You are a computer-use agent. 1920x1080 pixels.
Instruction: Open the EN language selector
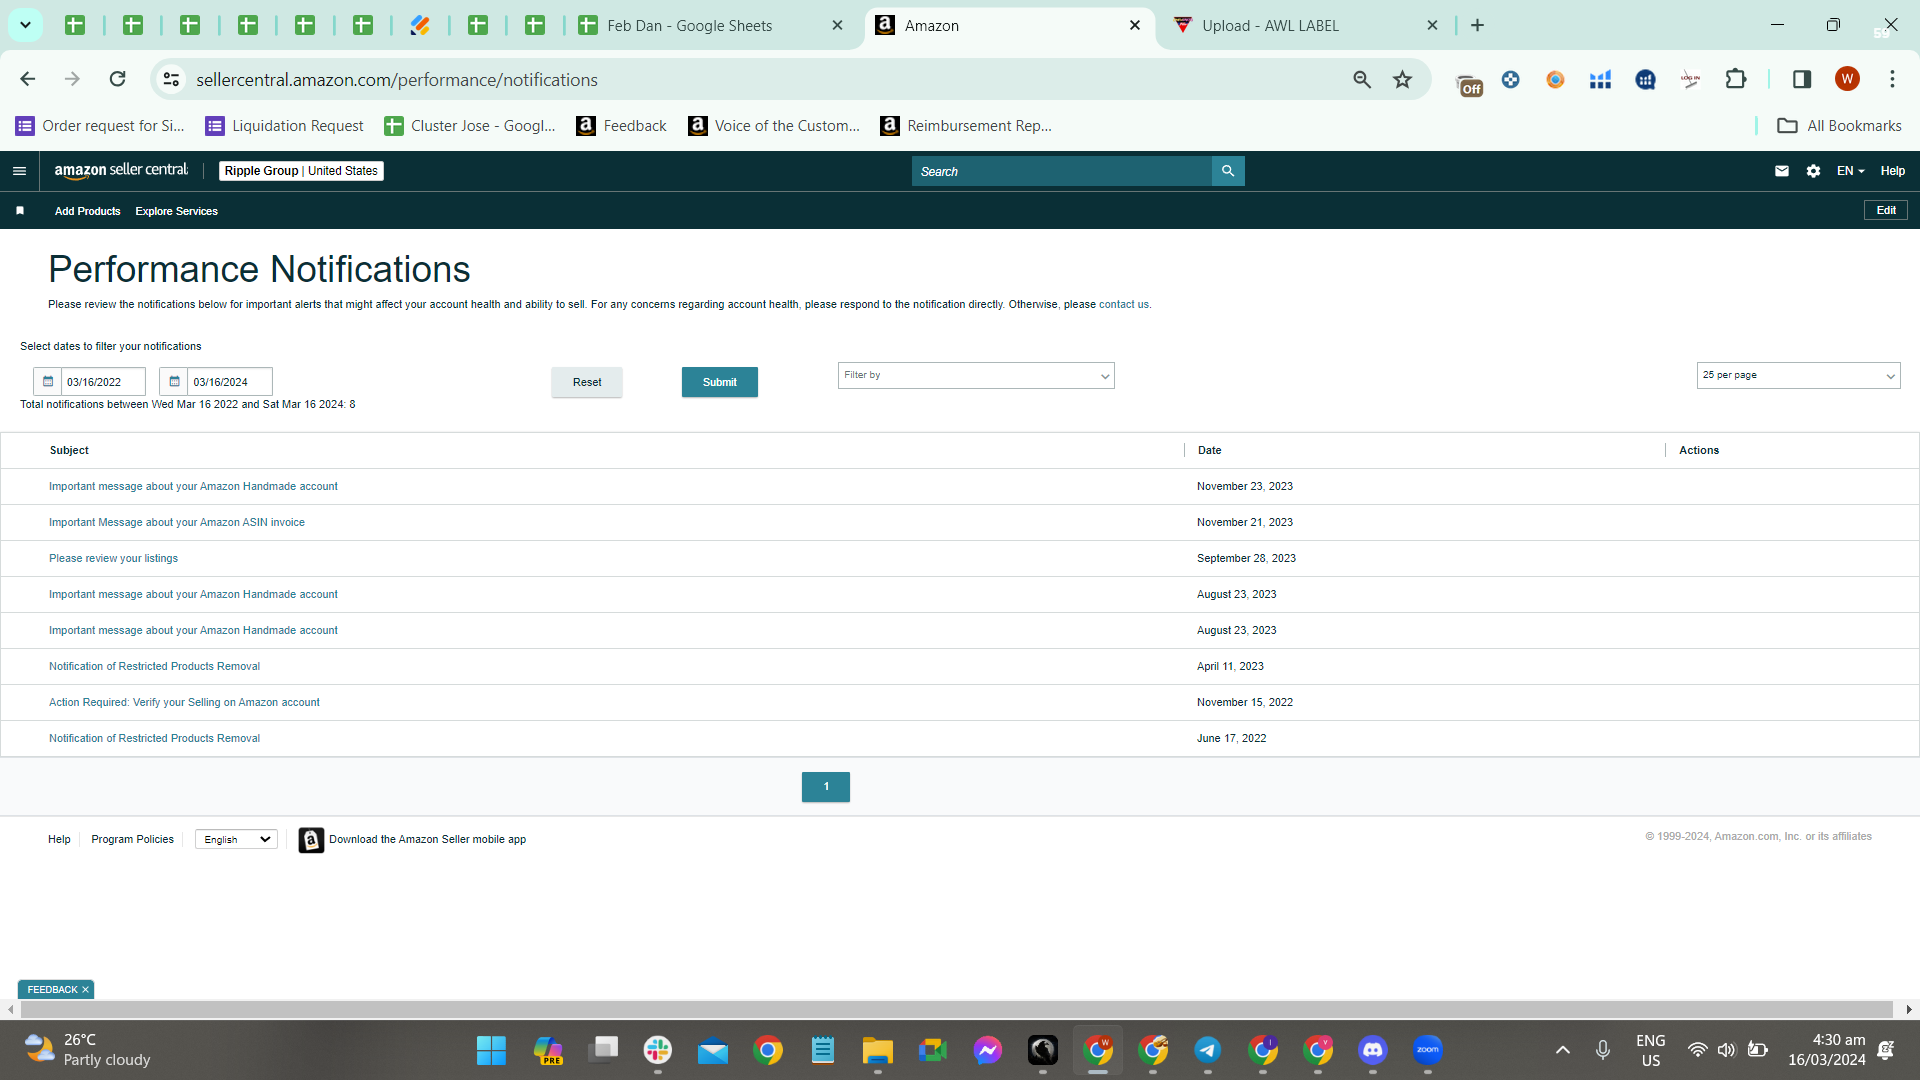click(x=1850, y=171)
